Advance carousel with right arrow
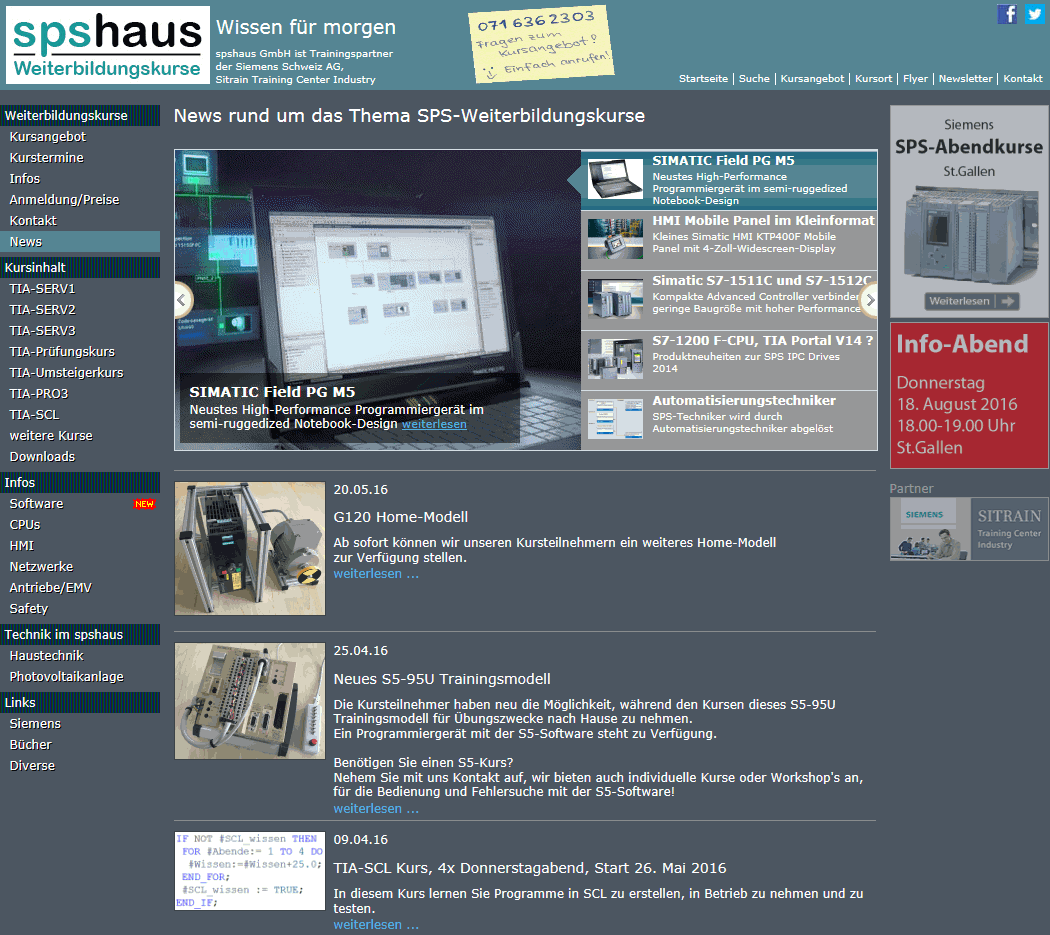This screenshot has height=935, width=1050. pyautogui.click(x=869, y=300)
